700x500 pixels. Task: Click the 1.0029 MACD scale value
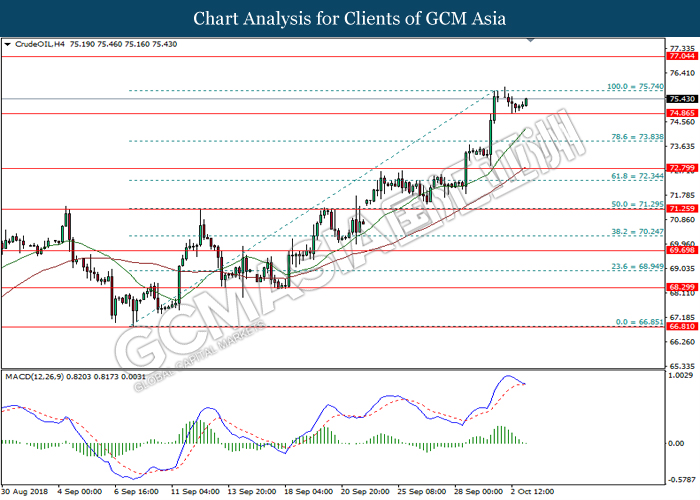682,375
